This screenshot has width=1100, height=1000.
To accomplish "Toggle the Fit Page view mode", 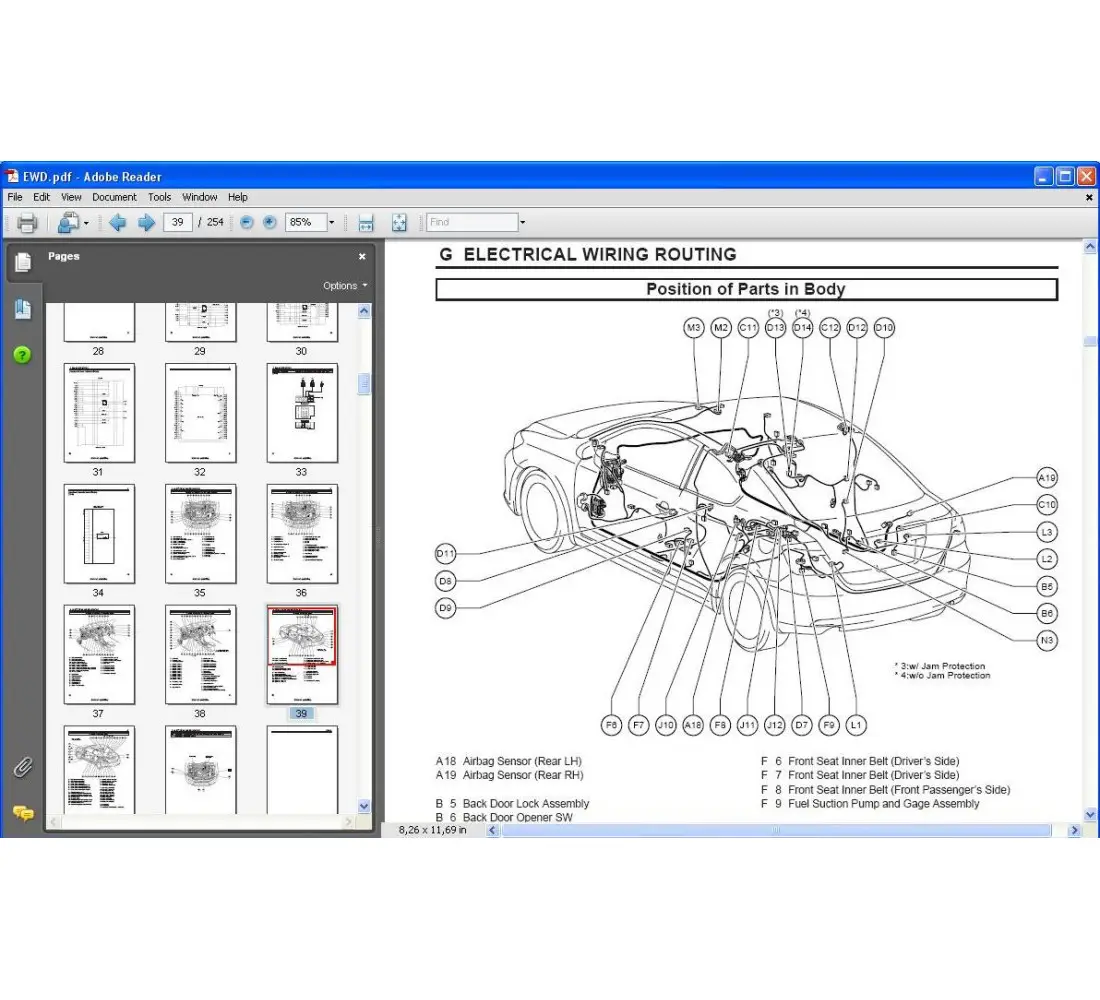I will click(x=399, y=222).
